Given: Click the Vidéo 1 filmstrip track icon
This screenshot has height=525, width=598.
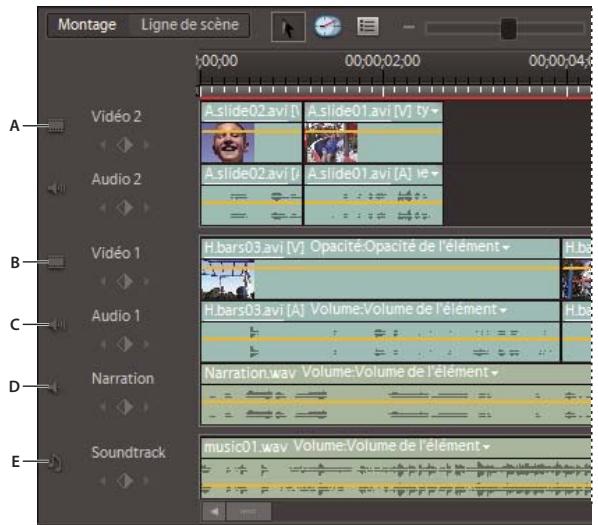Looking at the screenshot, I should pos(56,262).
